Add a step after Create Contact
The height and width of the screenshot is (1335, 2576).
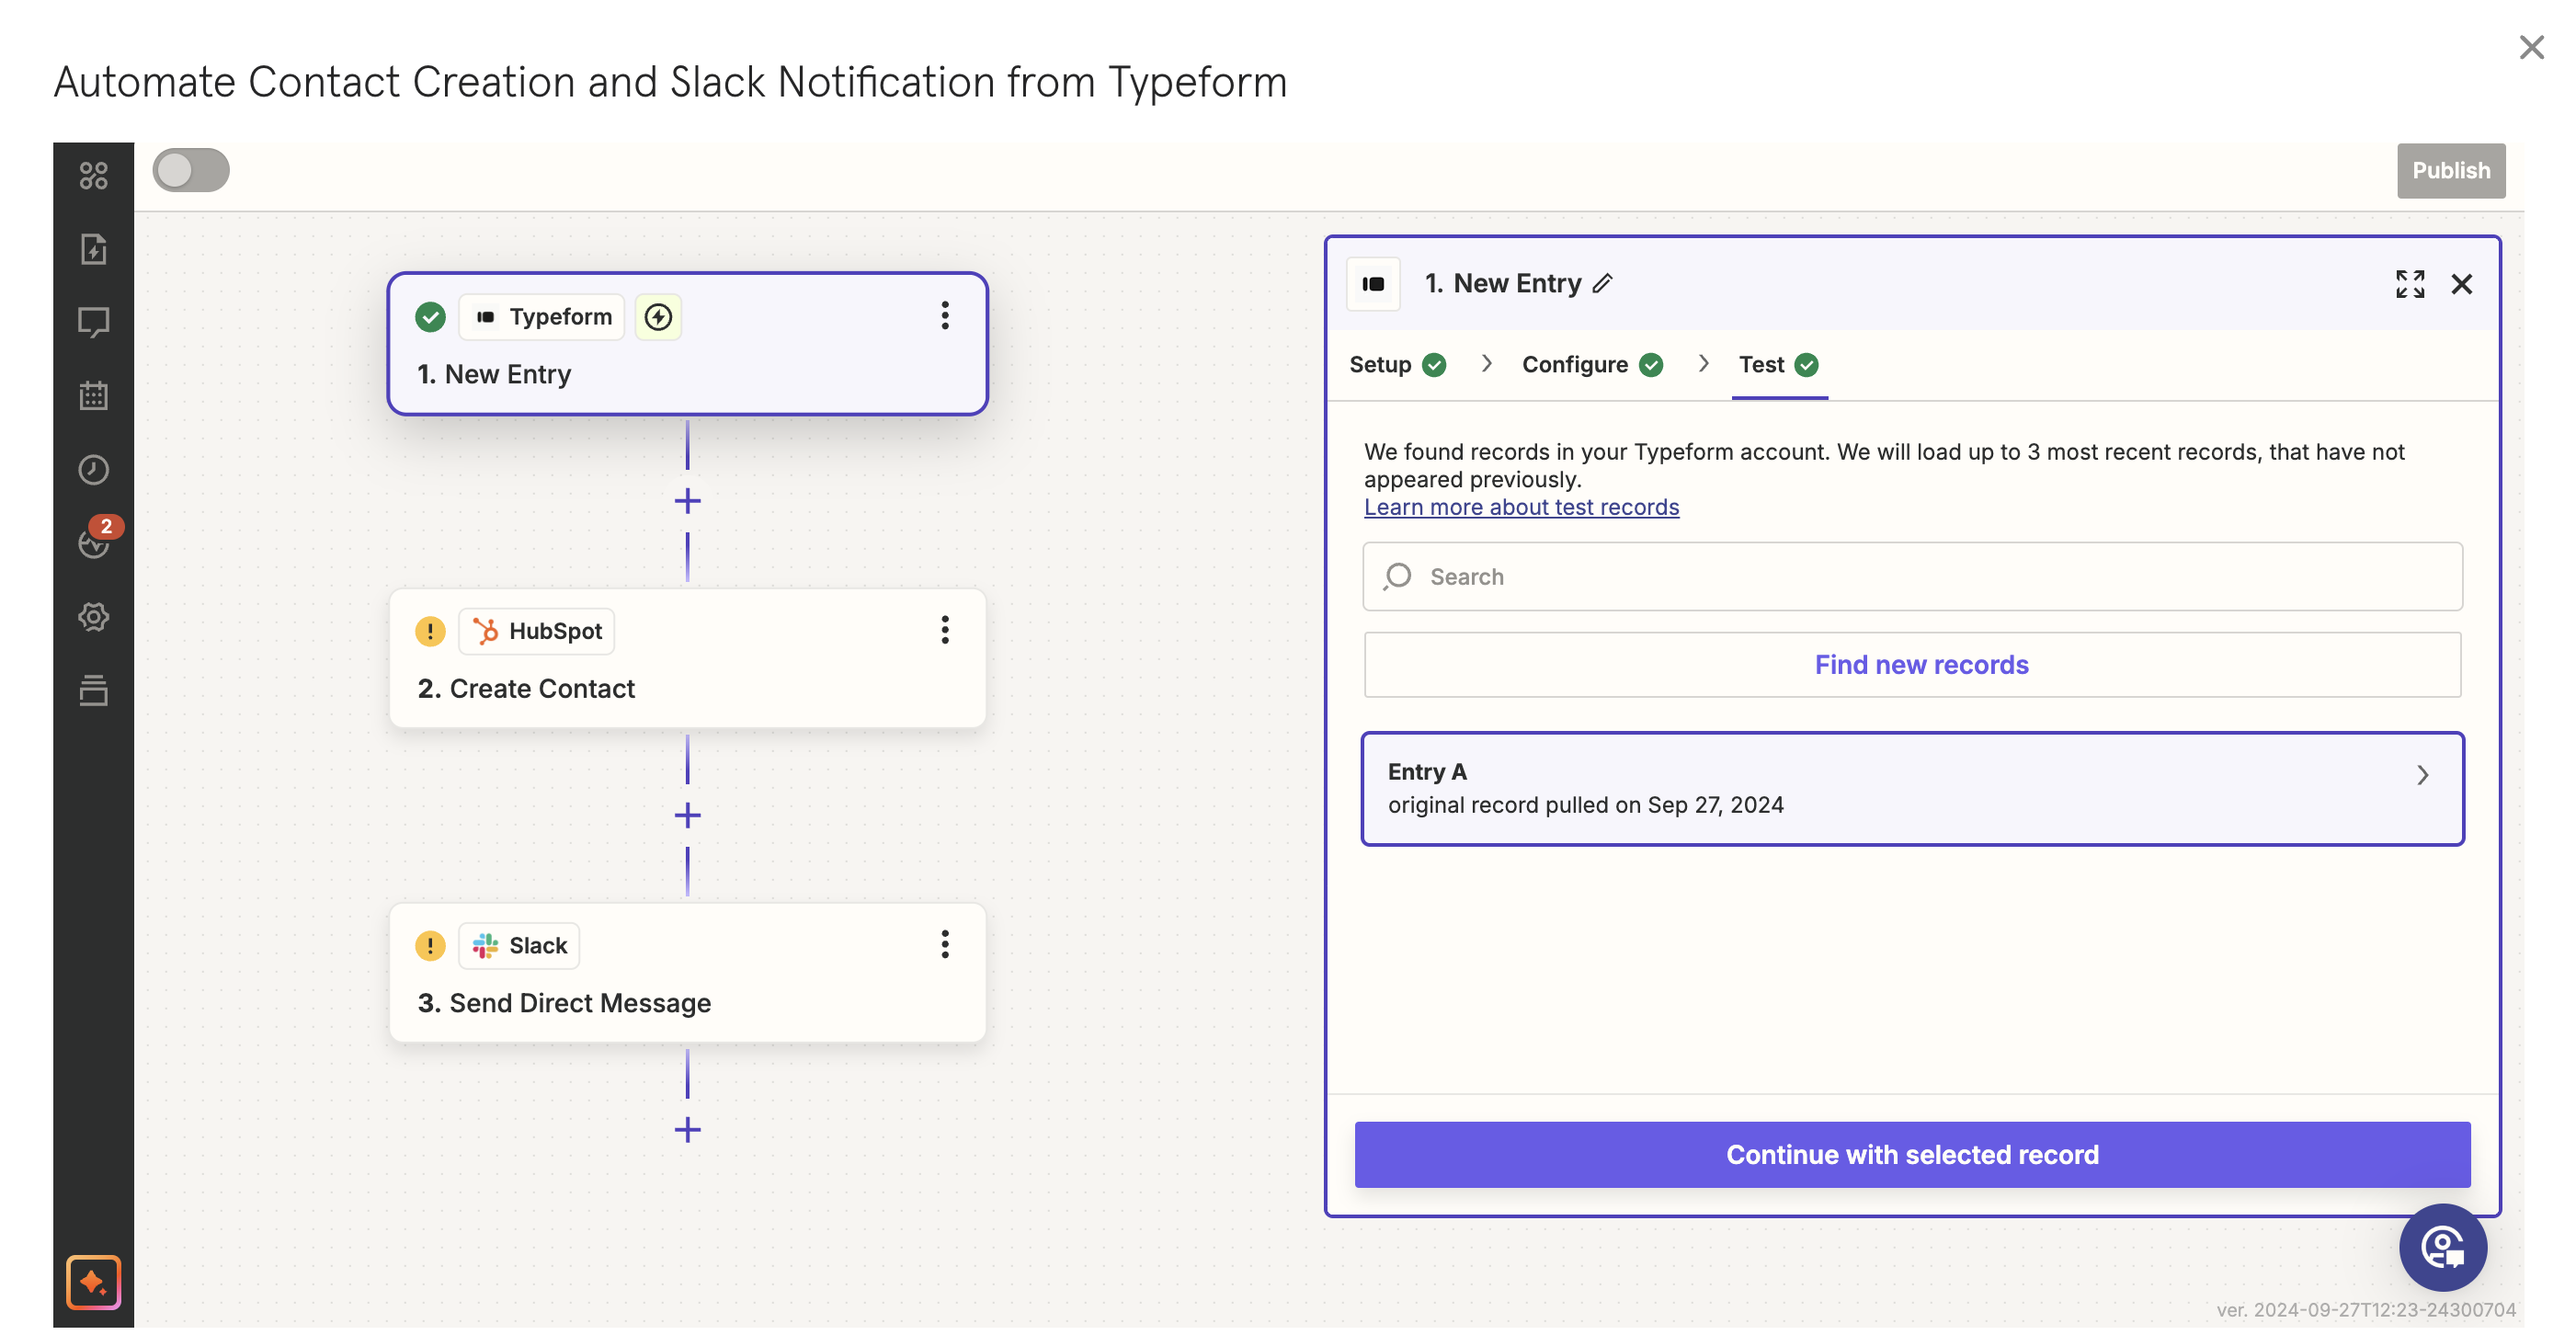[687, 815]
